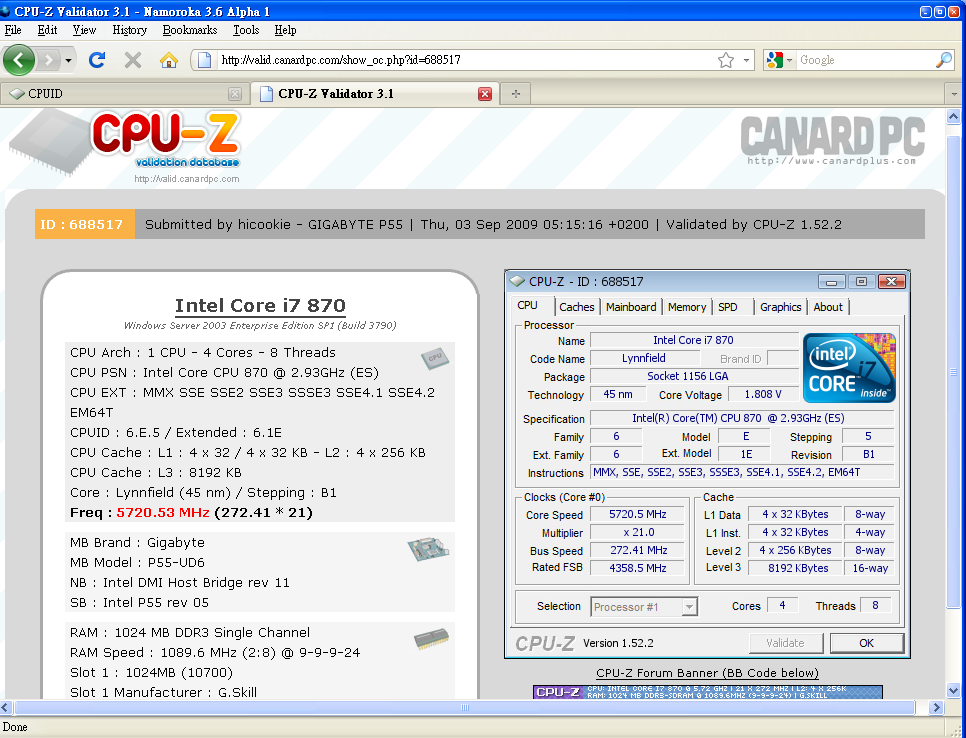The image size is (966, 738).
Task: Open the Tools menu
Action: 246,30
